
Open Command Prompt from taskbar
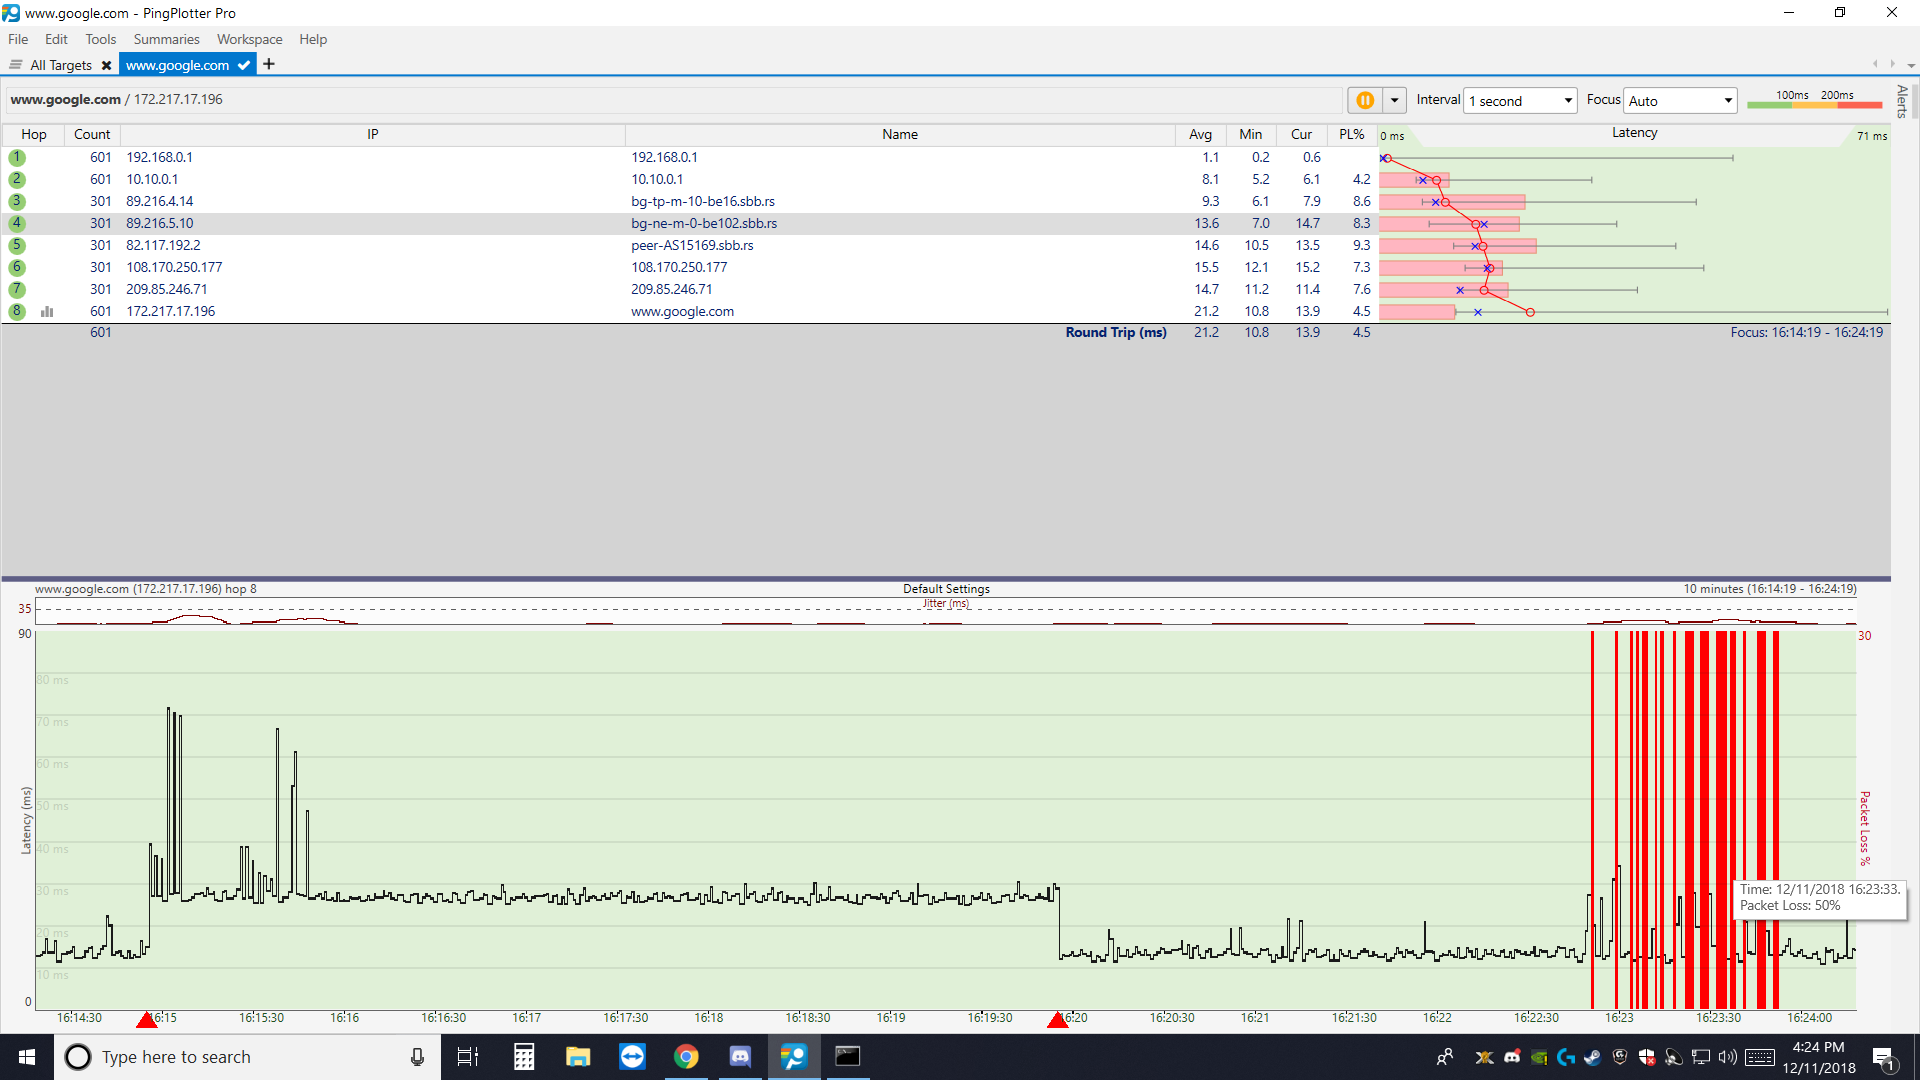pos(848,1057)
